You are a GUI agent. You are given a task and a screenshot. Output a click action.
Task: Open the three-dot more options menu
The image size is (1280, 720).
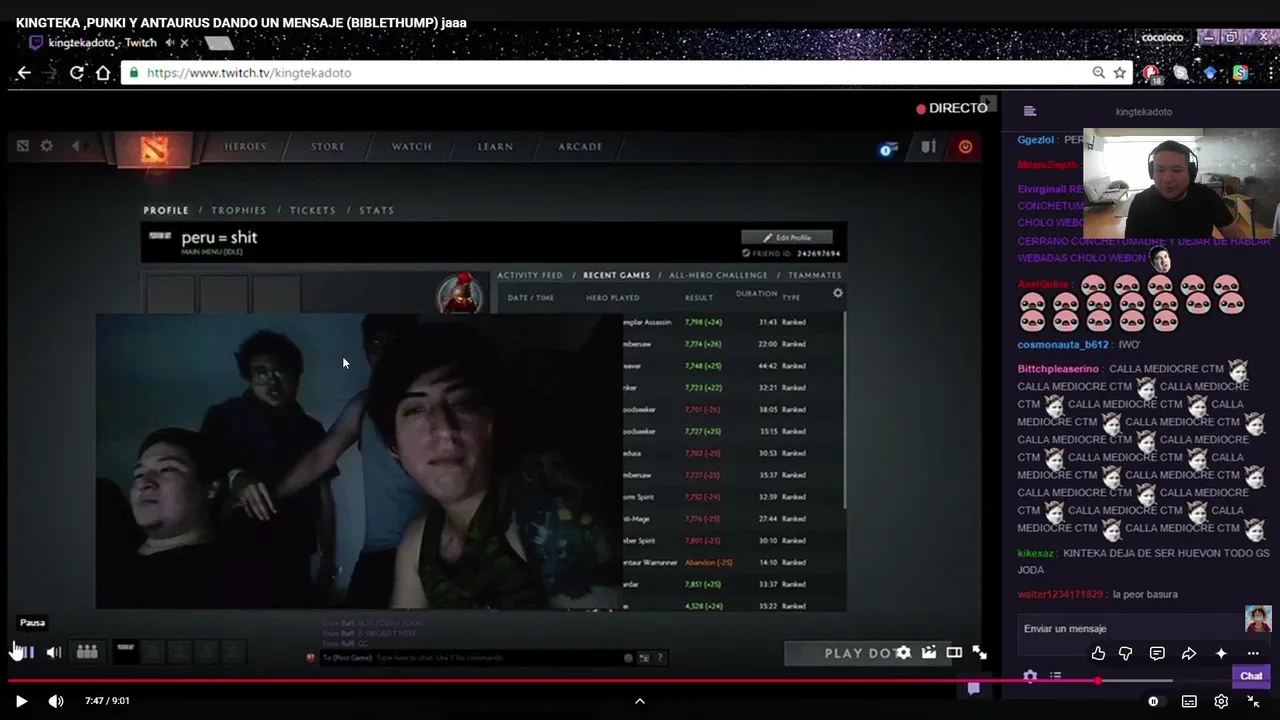1253,653
